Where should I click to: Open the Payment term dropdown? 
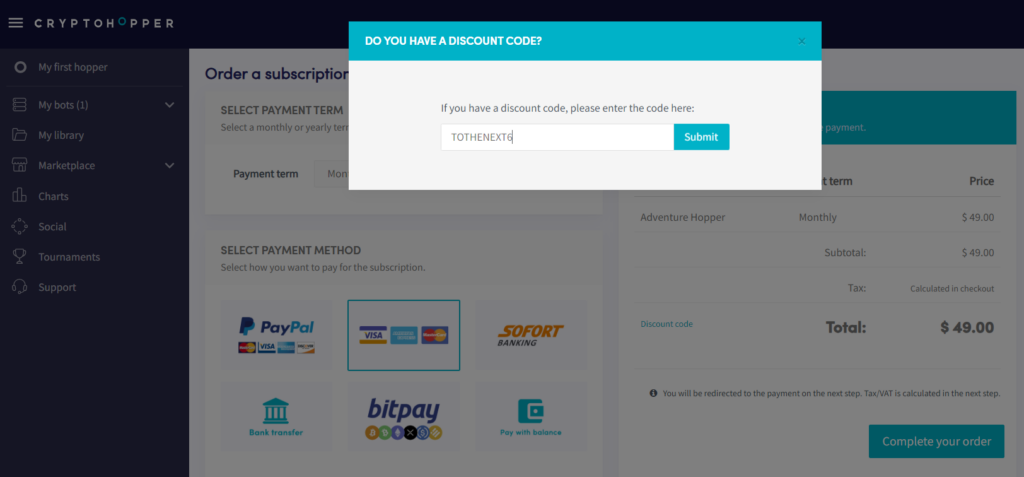(331, 174)
